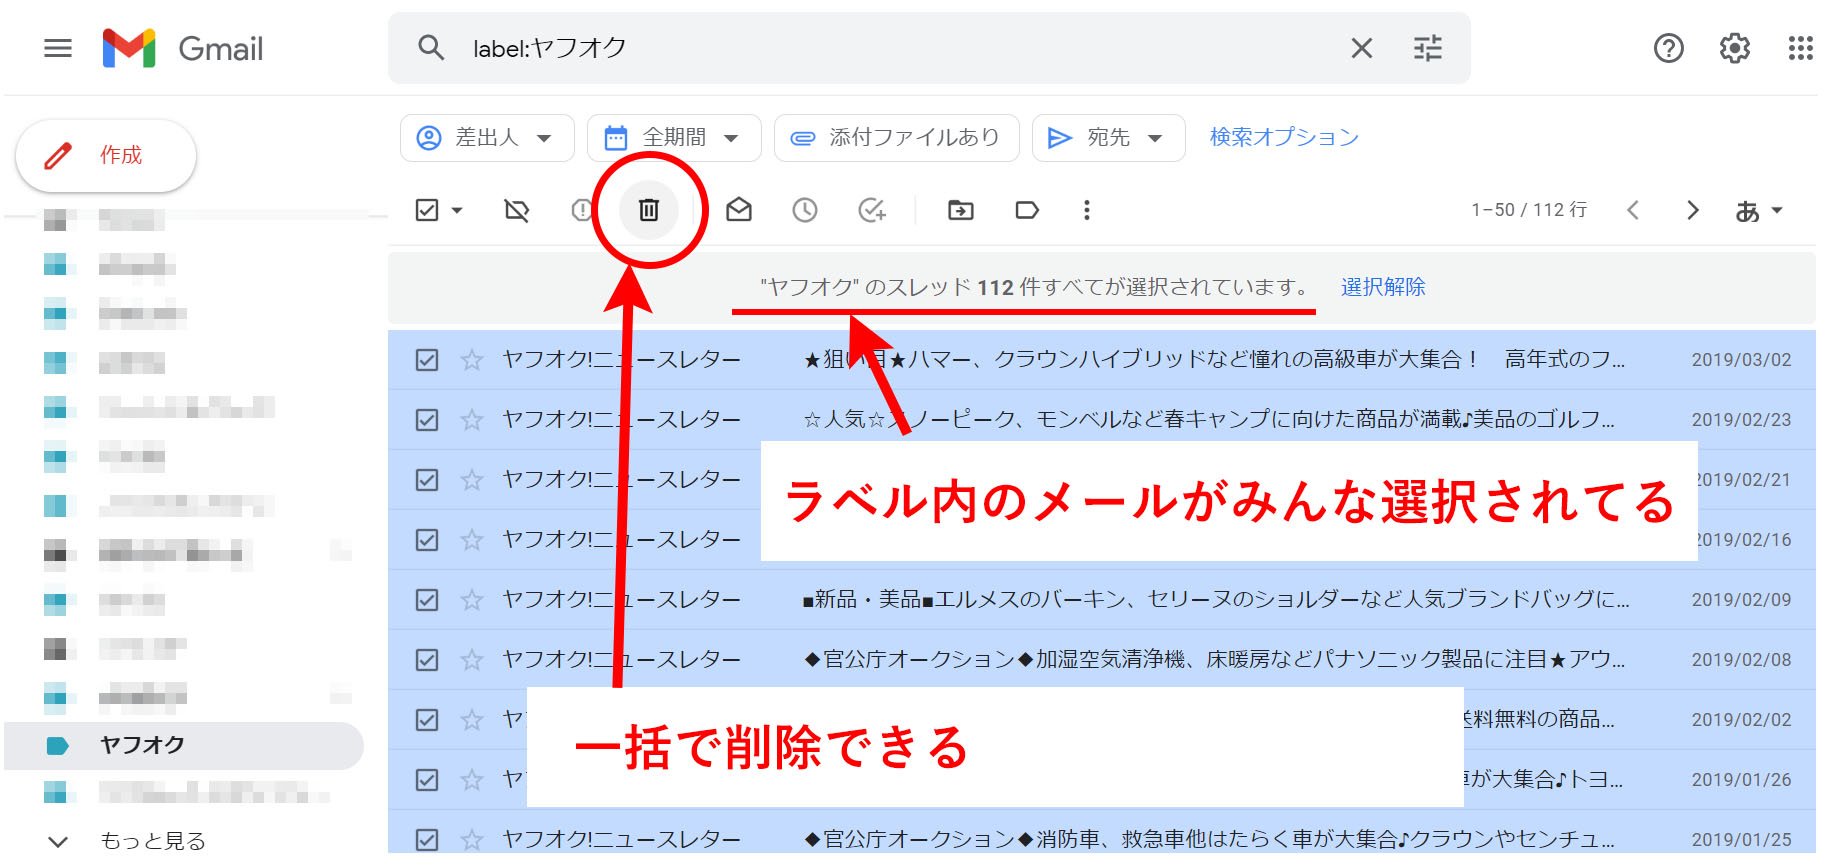Select the ヤフオク label in sidebar
This screenshot has height=857, width=1822.
(x=184, y=746)
